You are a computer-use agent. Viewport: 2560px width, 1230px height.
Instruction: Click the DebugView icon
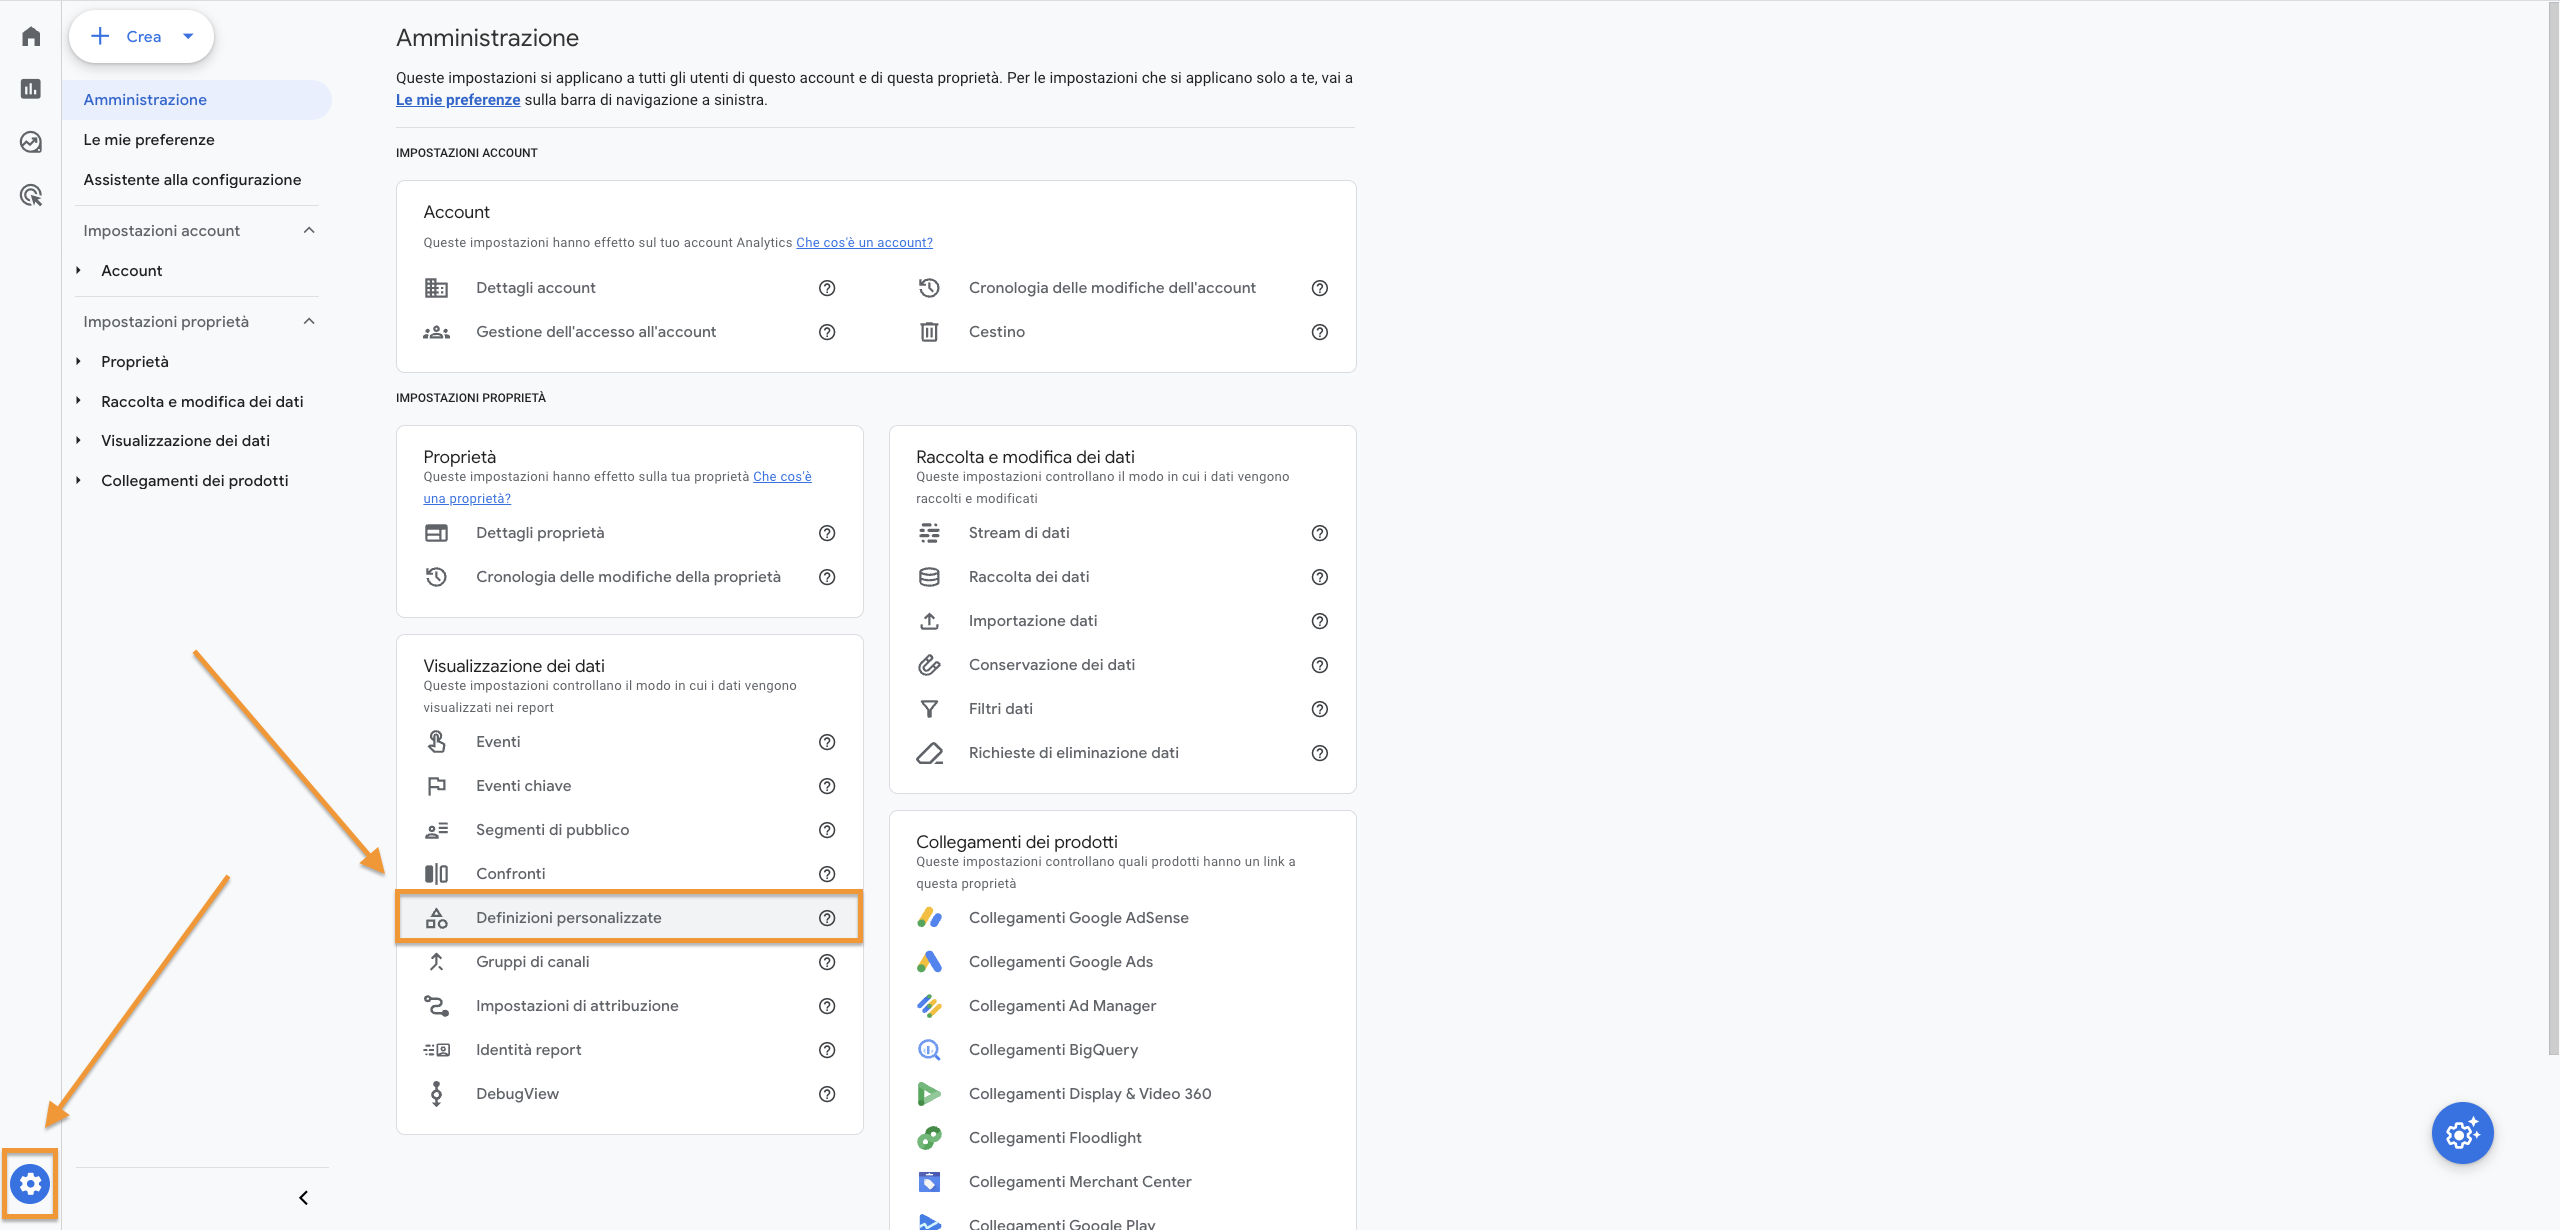pos(436,1094)
